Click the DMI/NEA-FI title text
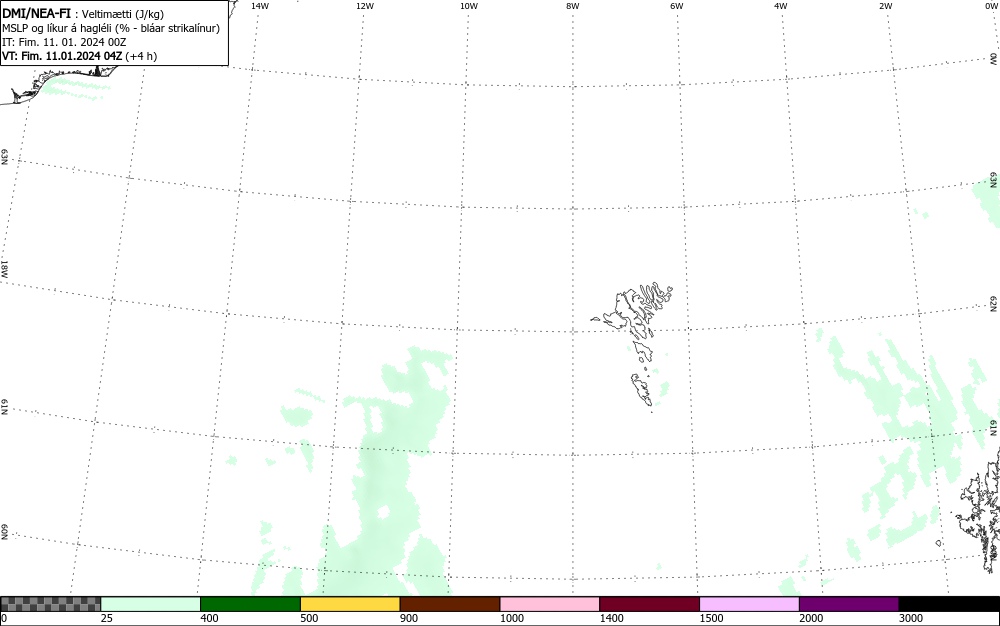1000x626 pixels. pos(36,14)
